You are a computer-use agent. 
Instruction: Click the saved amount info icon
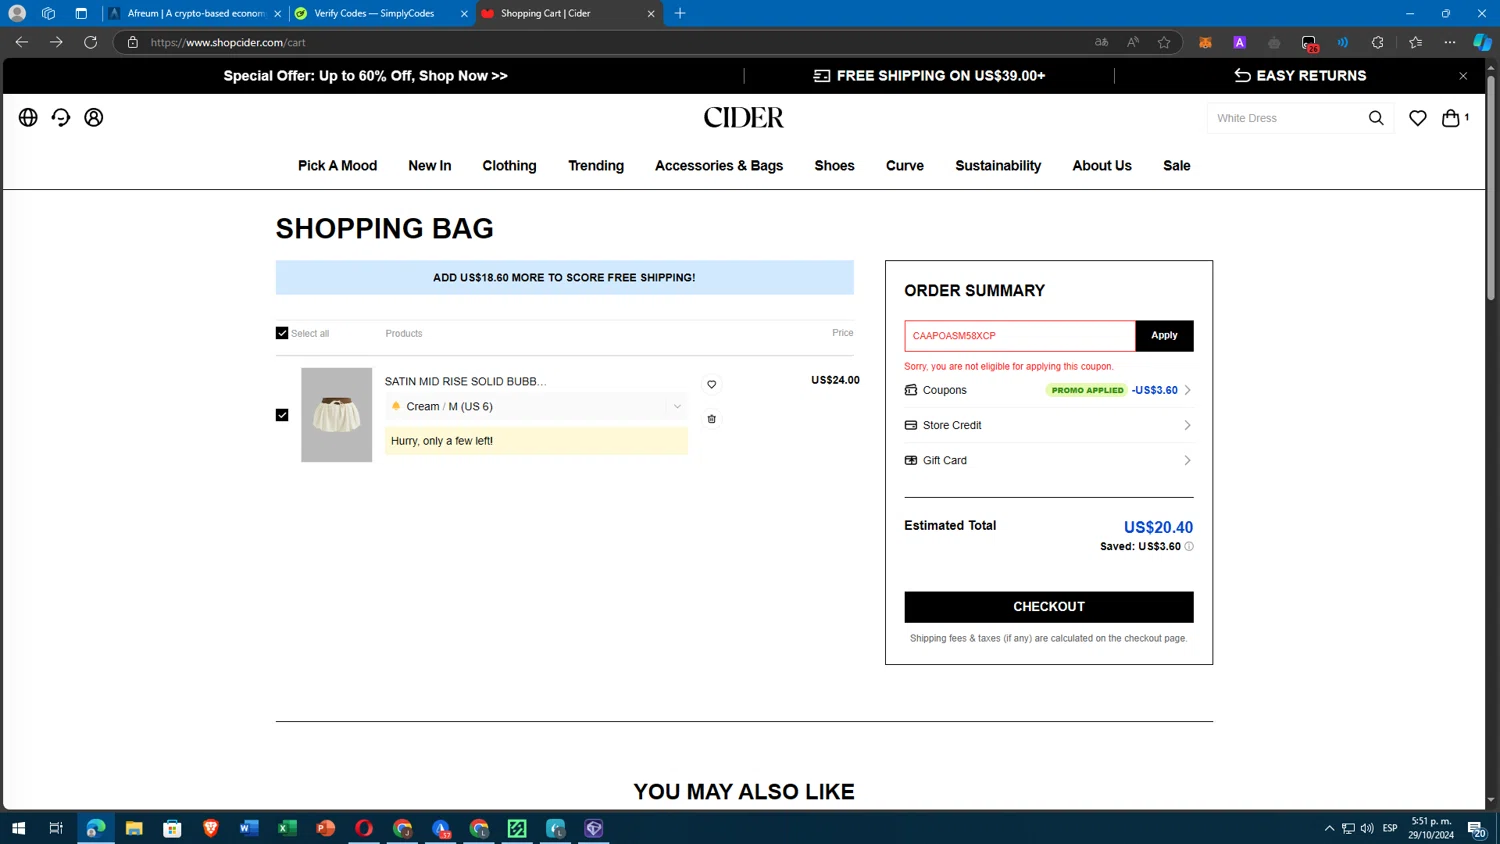[1189, 547]
